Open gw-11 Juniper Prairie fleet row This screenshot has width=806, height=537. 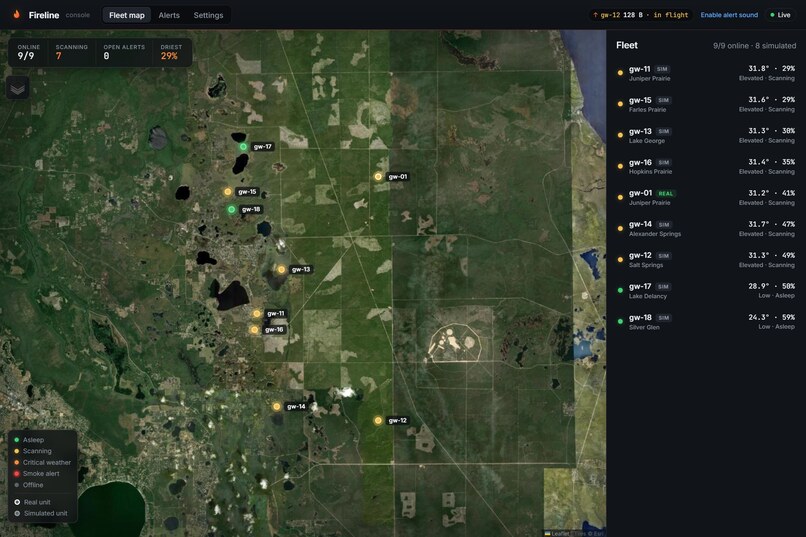point(706,73)
